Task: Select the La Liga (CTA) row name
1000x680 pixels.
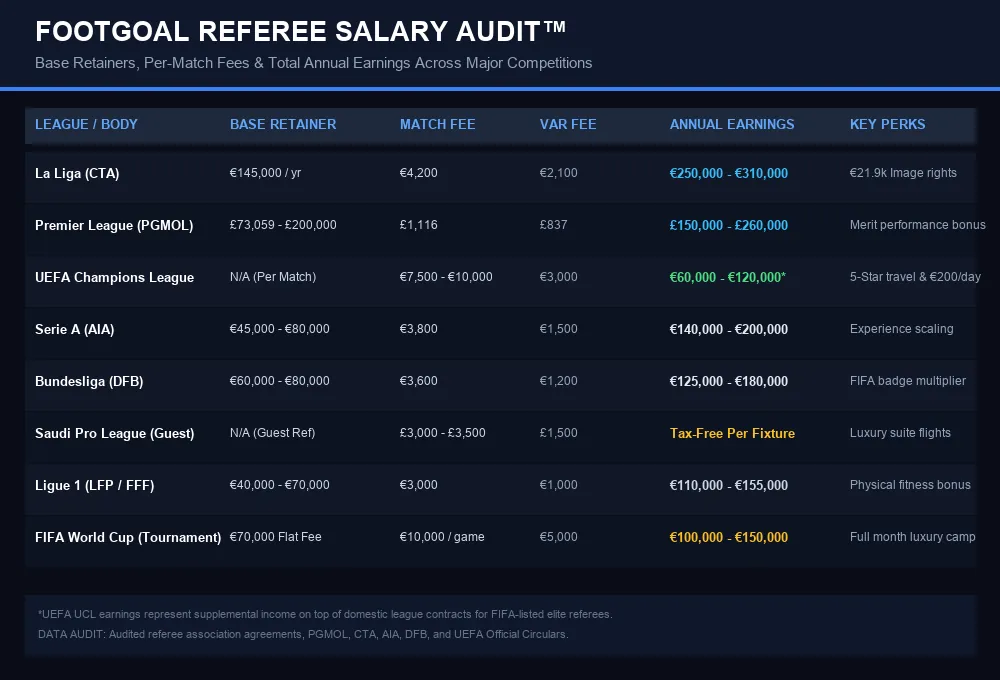Action: [77, 174]
